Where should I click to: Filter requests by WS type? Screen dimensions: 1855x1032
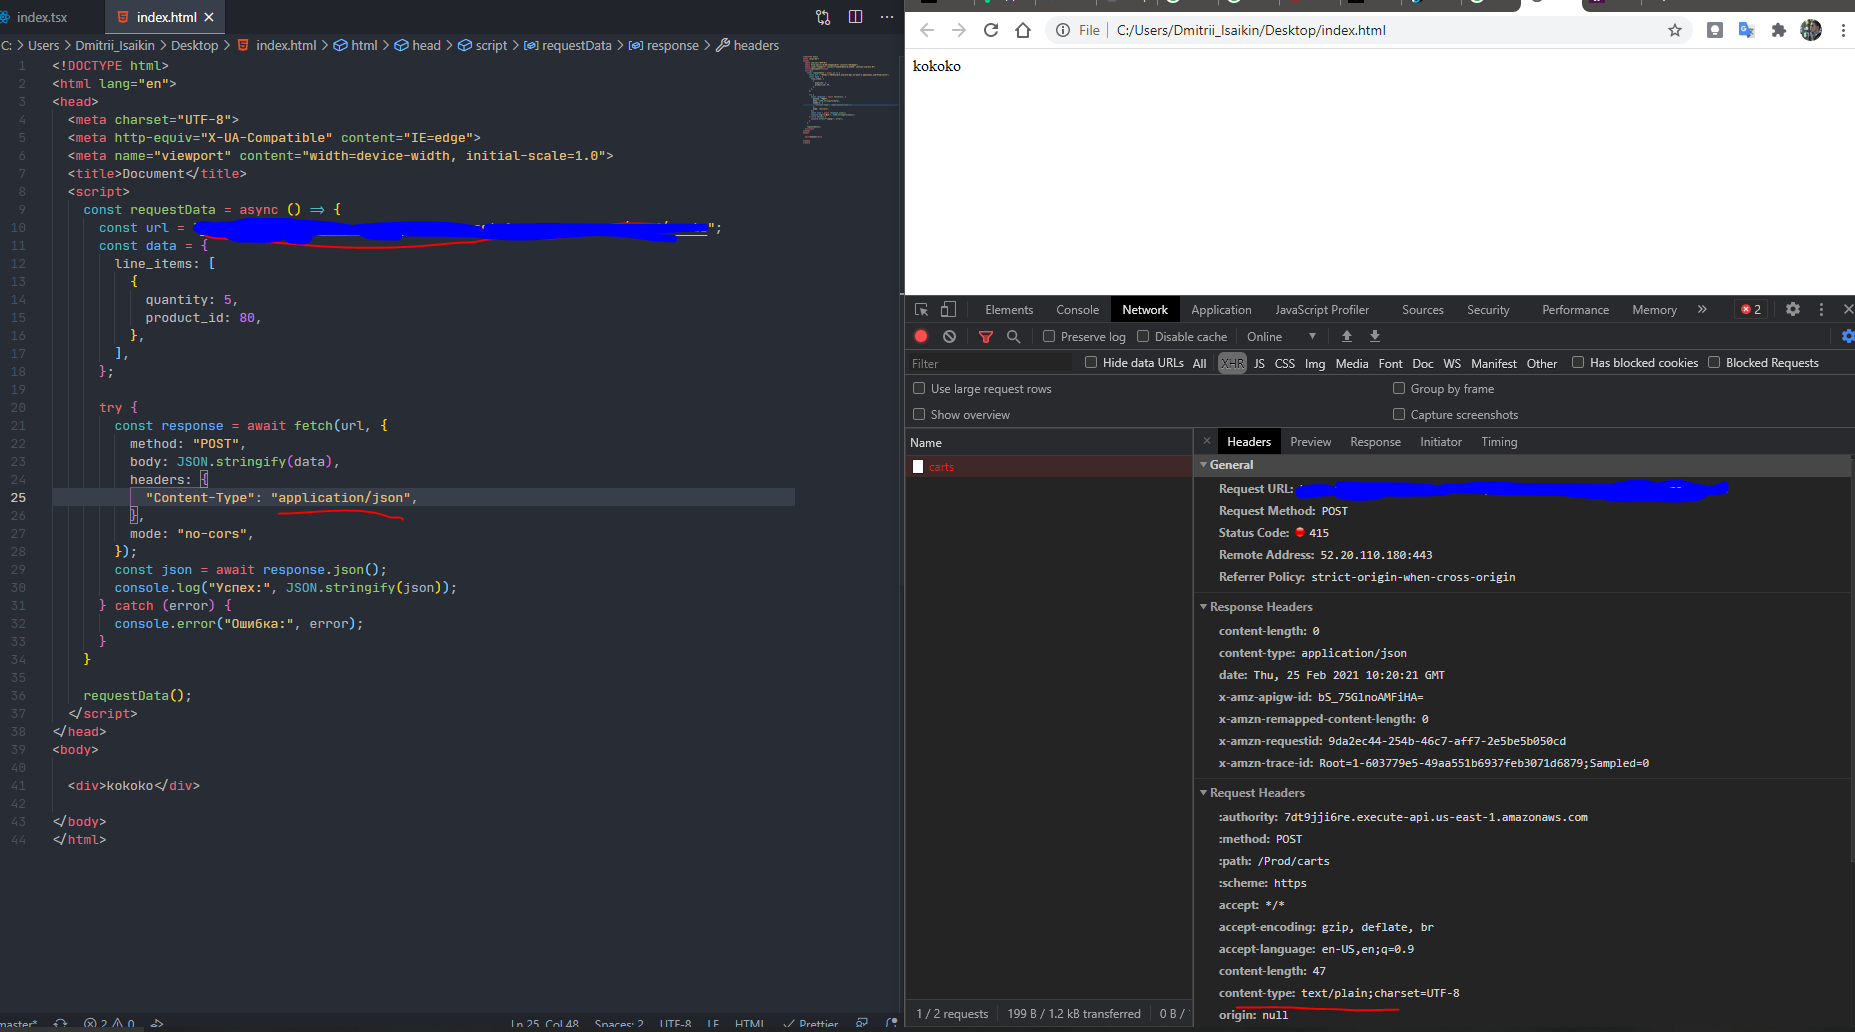(x=1452, y=363)
